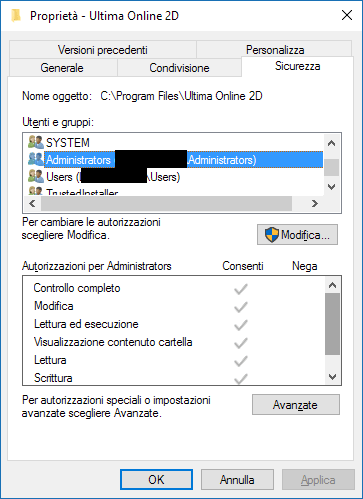This screenshot has width=363, height=499.
Task: Select the SYSTEM user group icon
Action: (36, 142)
